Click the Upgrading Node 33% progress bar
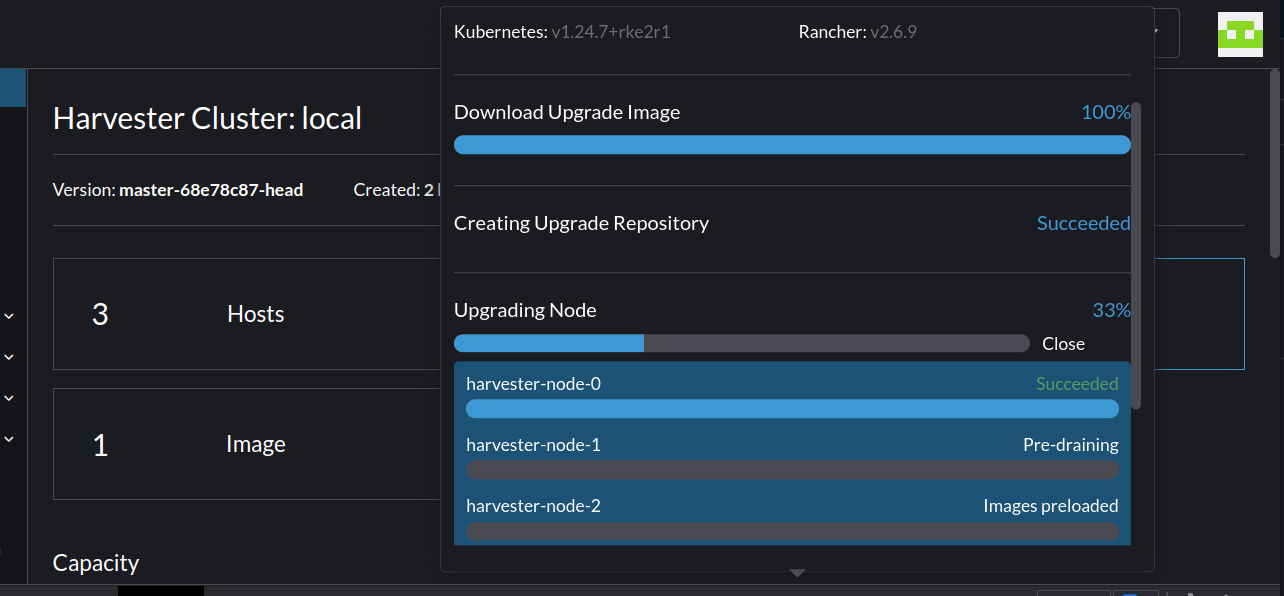Screen dimensions: 1284x596 click(x=742, y=342)
